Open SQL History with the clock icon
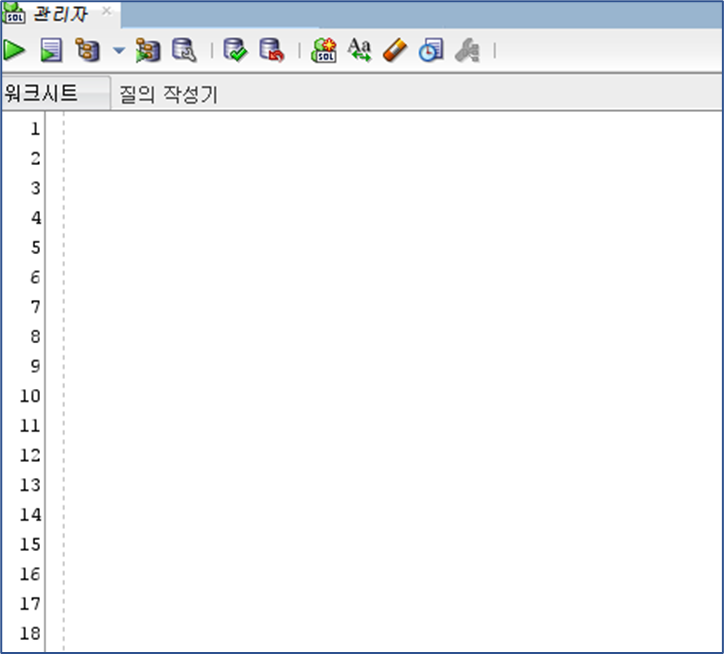Image resolution: width=724 pixels, height=654 pixels. click(x=431, y=50)
